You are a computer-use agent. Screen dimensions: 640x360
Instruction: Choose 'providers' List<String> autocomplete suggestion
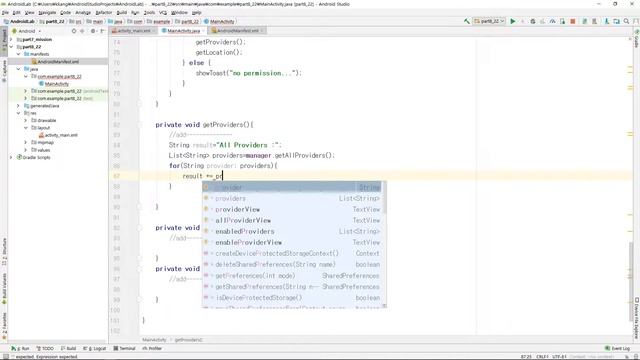pos(292,198)
